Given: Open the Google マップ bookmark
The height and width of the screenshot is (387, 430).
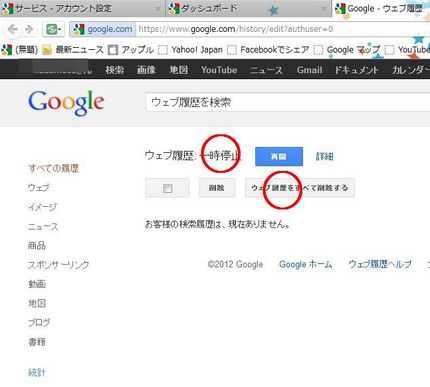Looking at the screenshot, I should coord(347,50).
